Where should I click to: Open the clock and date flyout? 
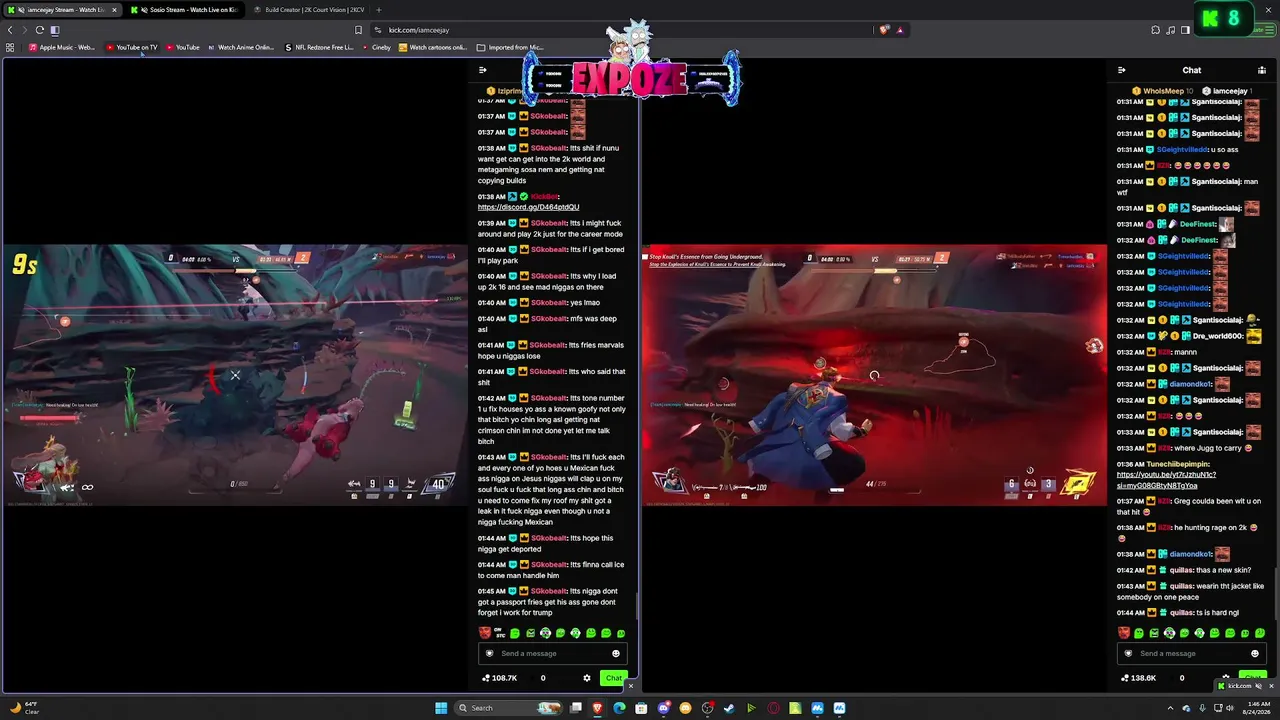(x=1257, y=708)
